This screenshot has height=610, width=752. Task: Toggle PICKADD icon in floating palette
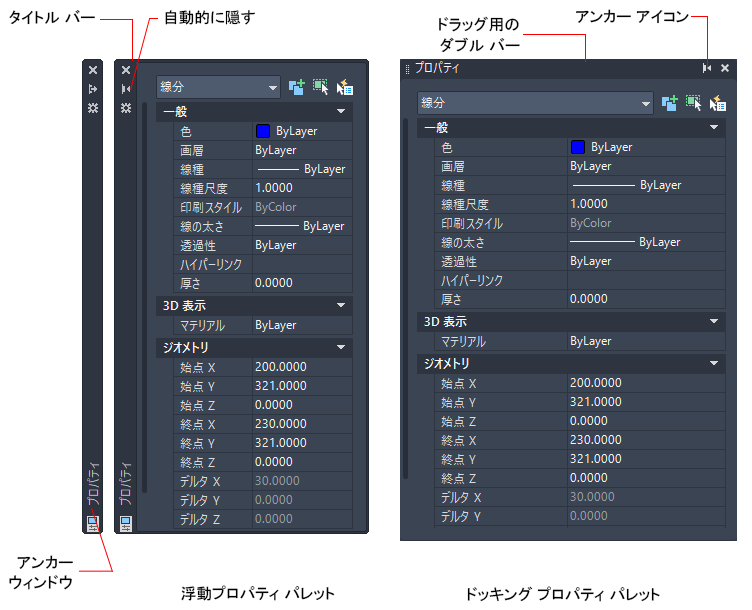pyautogui.click(x=296, y=87)
